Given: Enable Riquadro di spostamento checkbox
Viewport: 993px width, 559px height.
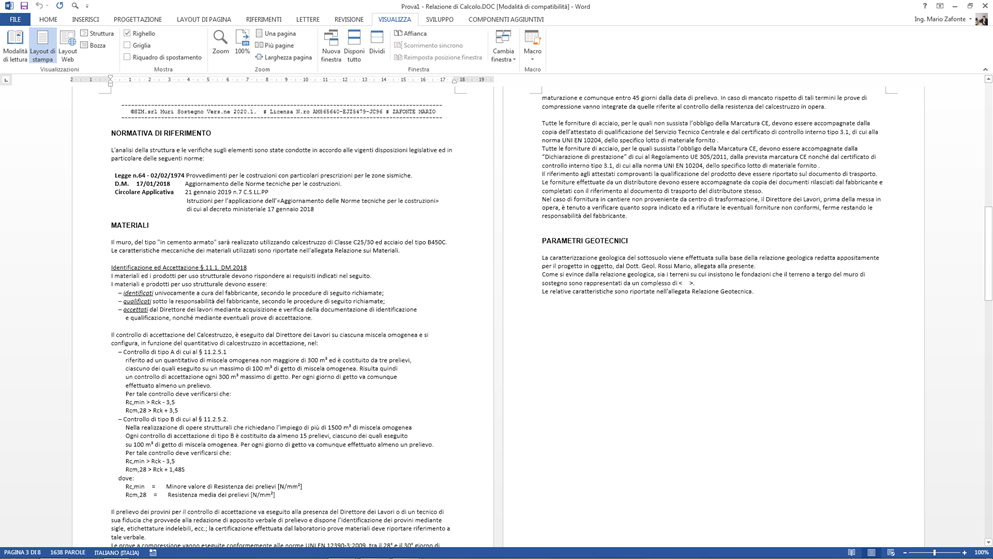Looking at the screenshot, I should point(127,57).
